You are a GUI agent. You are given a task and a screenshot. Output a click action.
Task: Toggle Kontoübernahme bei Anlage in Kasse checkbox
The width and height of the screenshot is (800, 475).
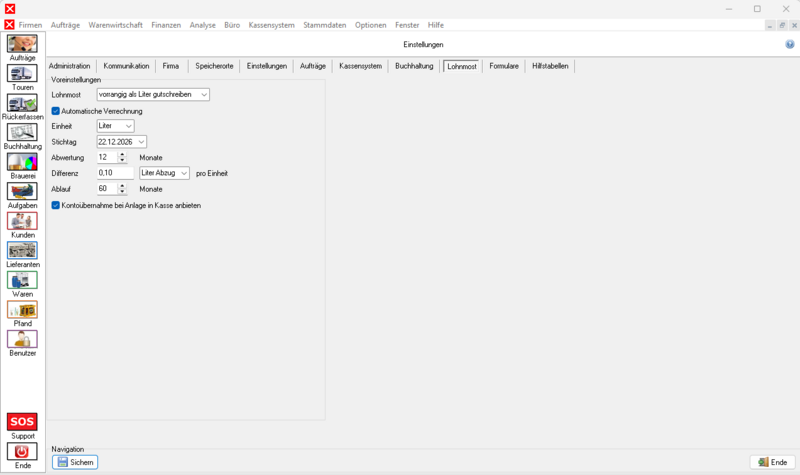point(56,205)
